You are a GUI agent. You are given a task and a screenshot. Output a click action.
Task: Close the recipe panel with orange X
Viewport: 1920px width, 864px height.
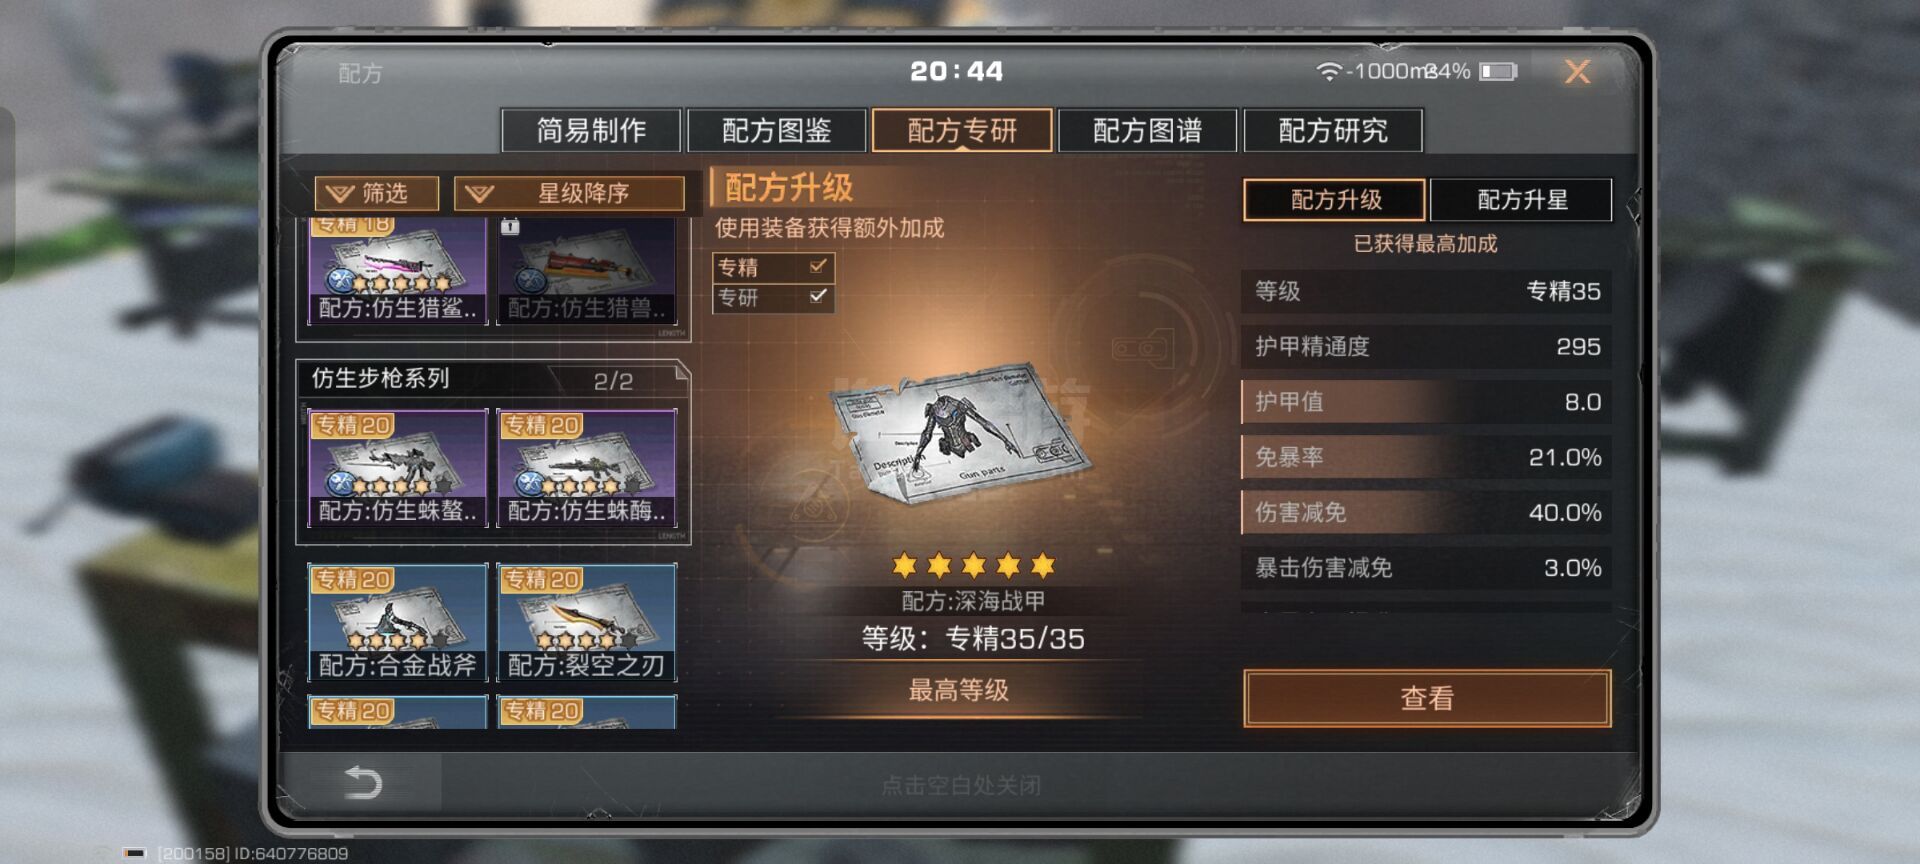click(x=1577, y=71)
